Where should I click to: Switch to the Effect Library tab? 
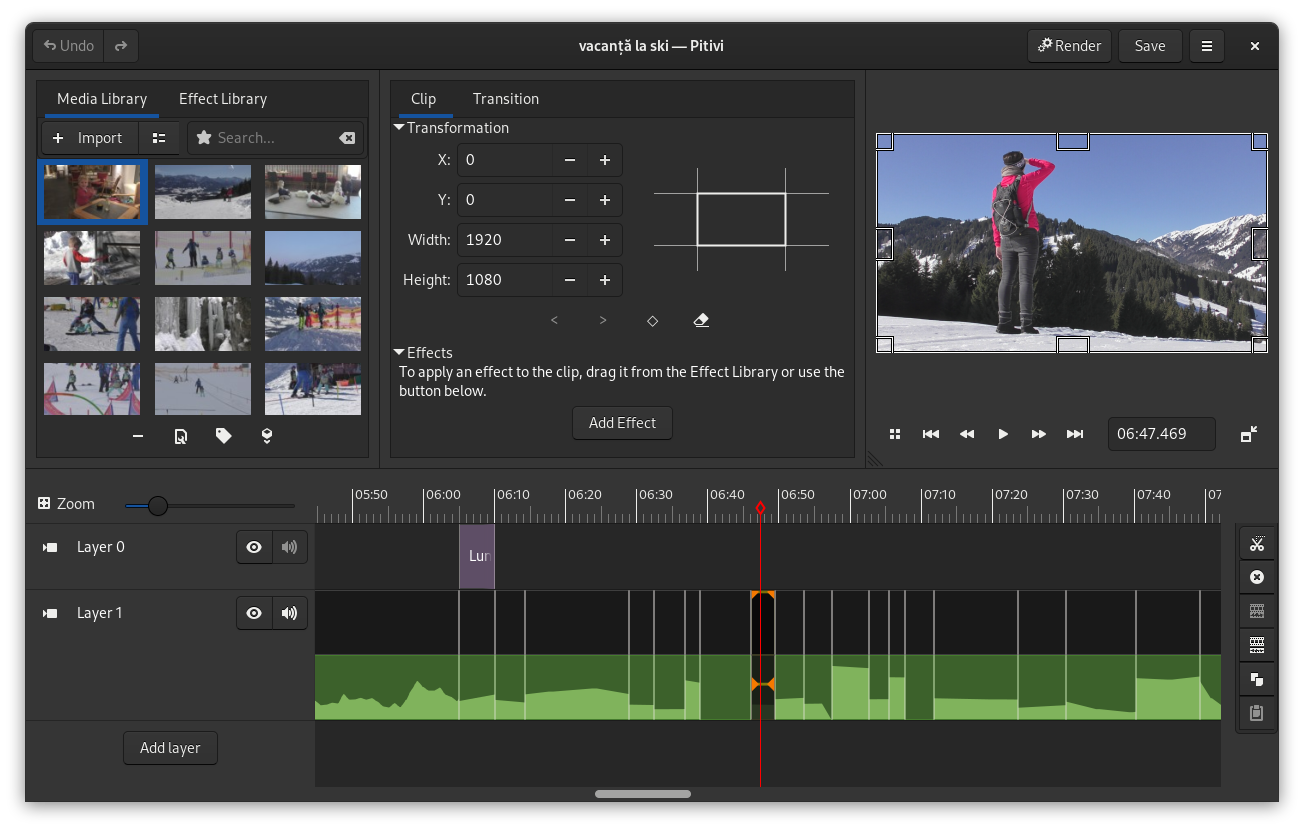tap(222, 98)
